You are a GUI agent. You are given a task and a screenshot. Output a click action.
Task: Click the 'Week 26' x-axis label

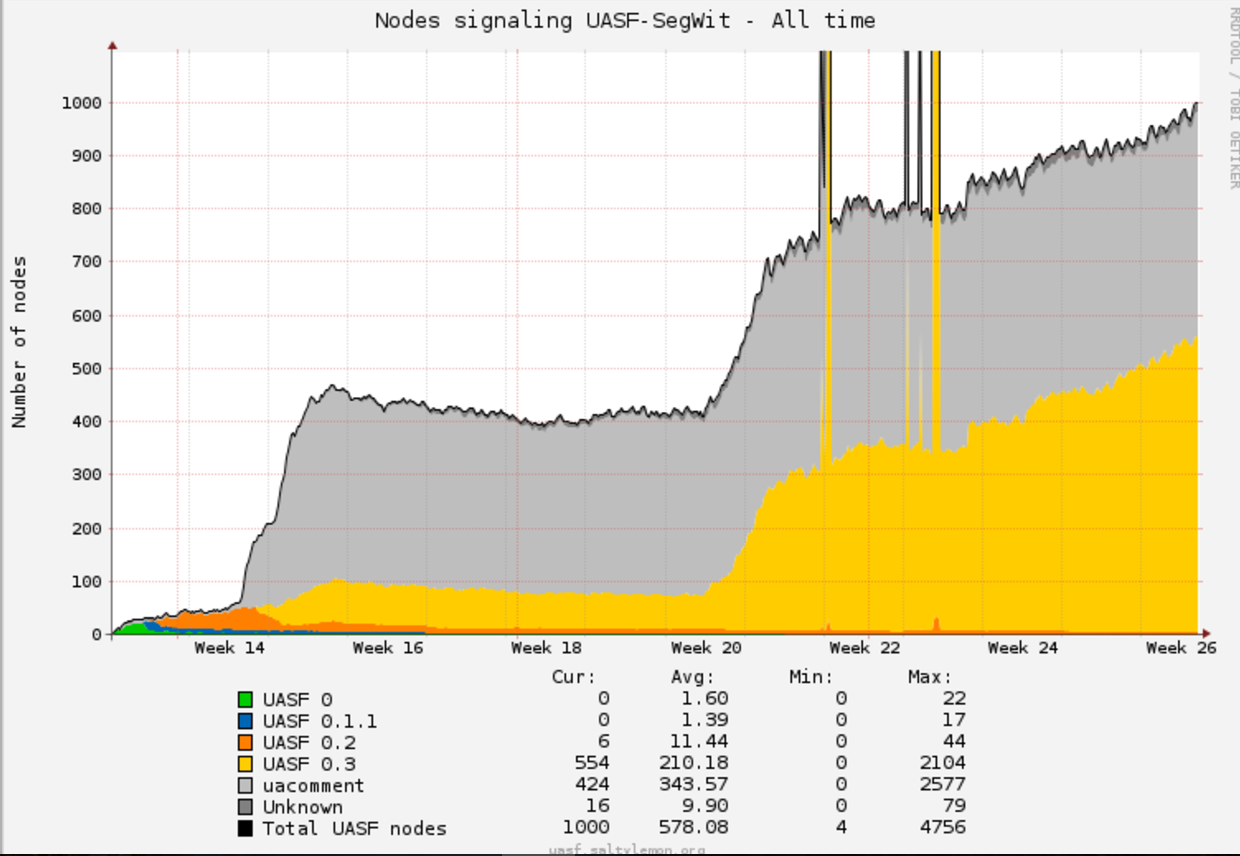pyautogui.click(x=1181, y=648)
